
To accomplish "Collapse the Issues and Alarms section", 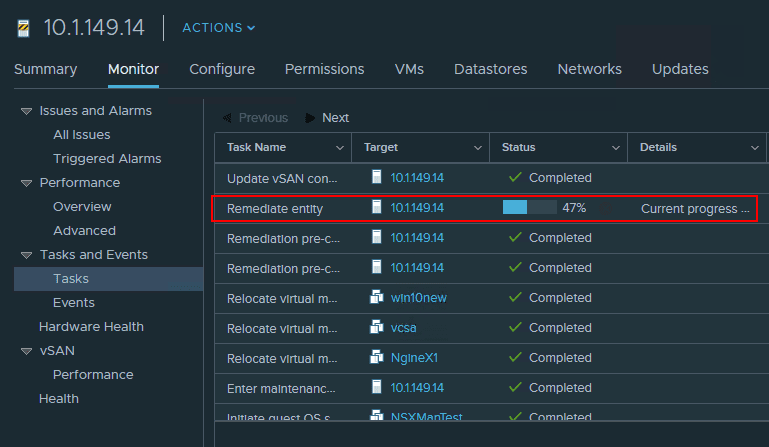I will coord(26,111).
